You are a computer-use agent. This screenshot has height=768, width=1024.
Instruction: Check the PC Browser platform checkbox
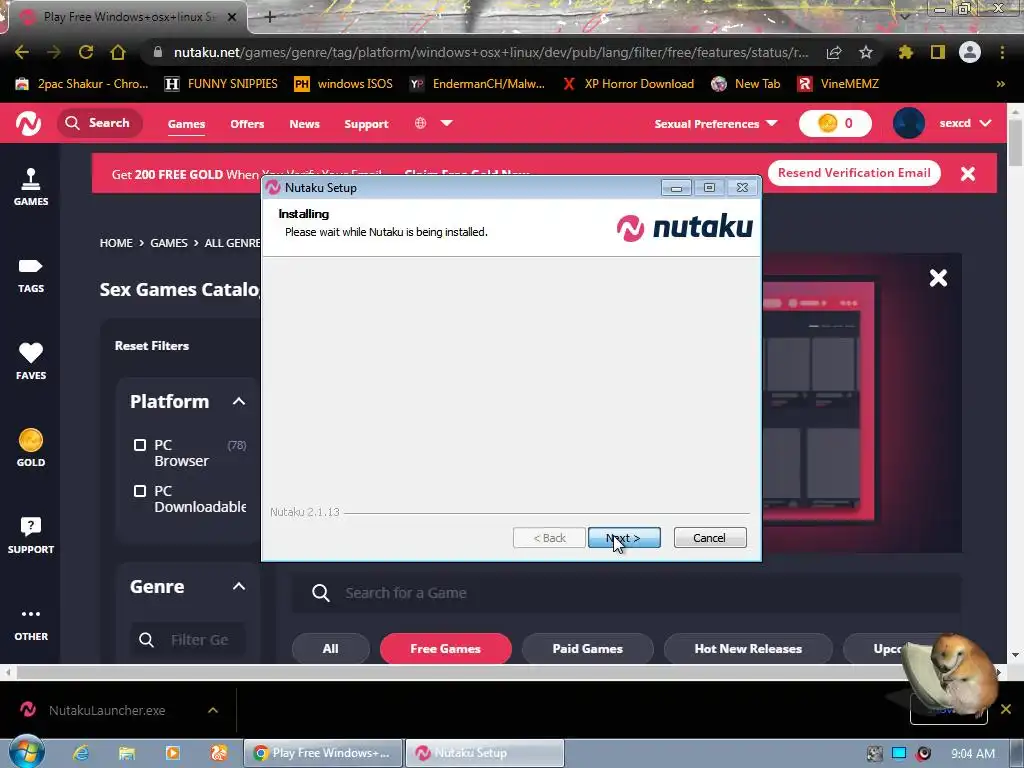point(140,445)
